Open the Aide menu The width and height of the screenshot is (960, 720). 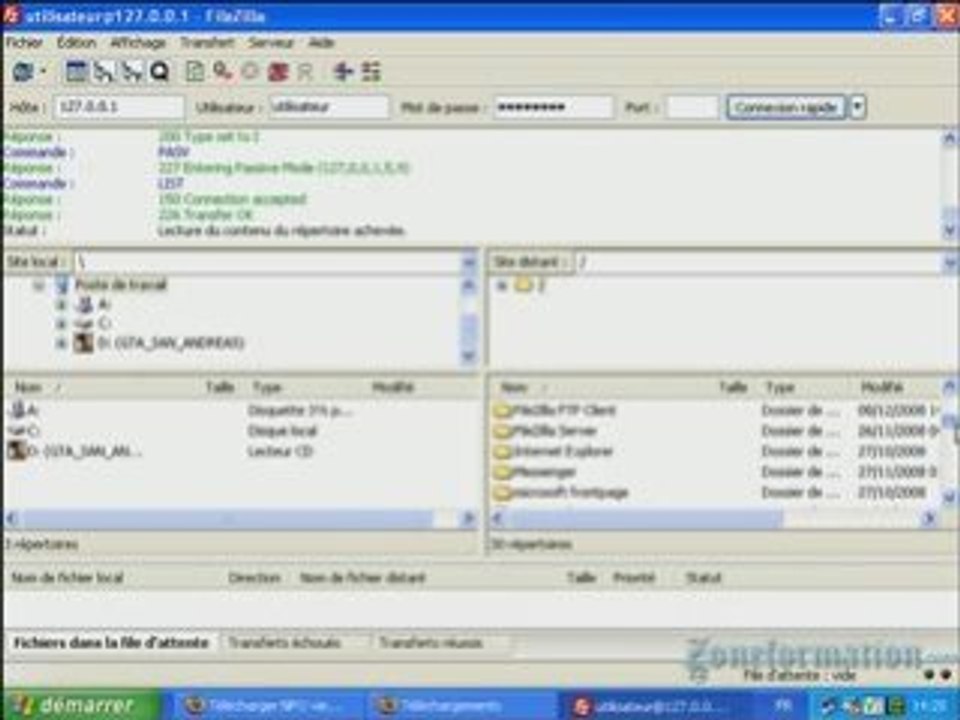(x=321, y=42)
